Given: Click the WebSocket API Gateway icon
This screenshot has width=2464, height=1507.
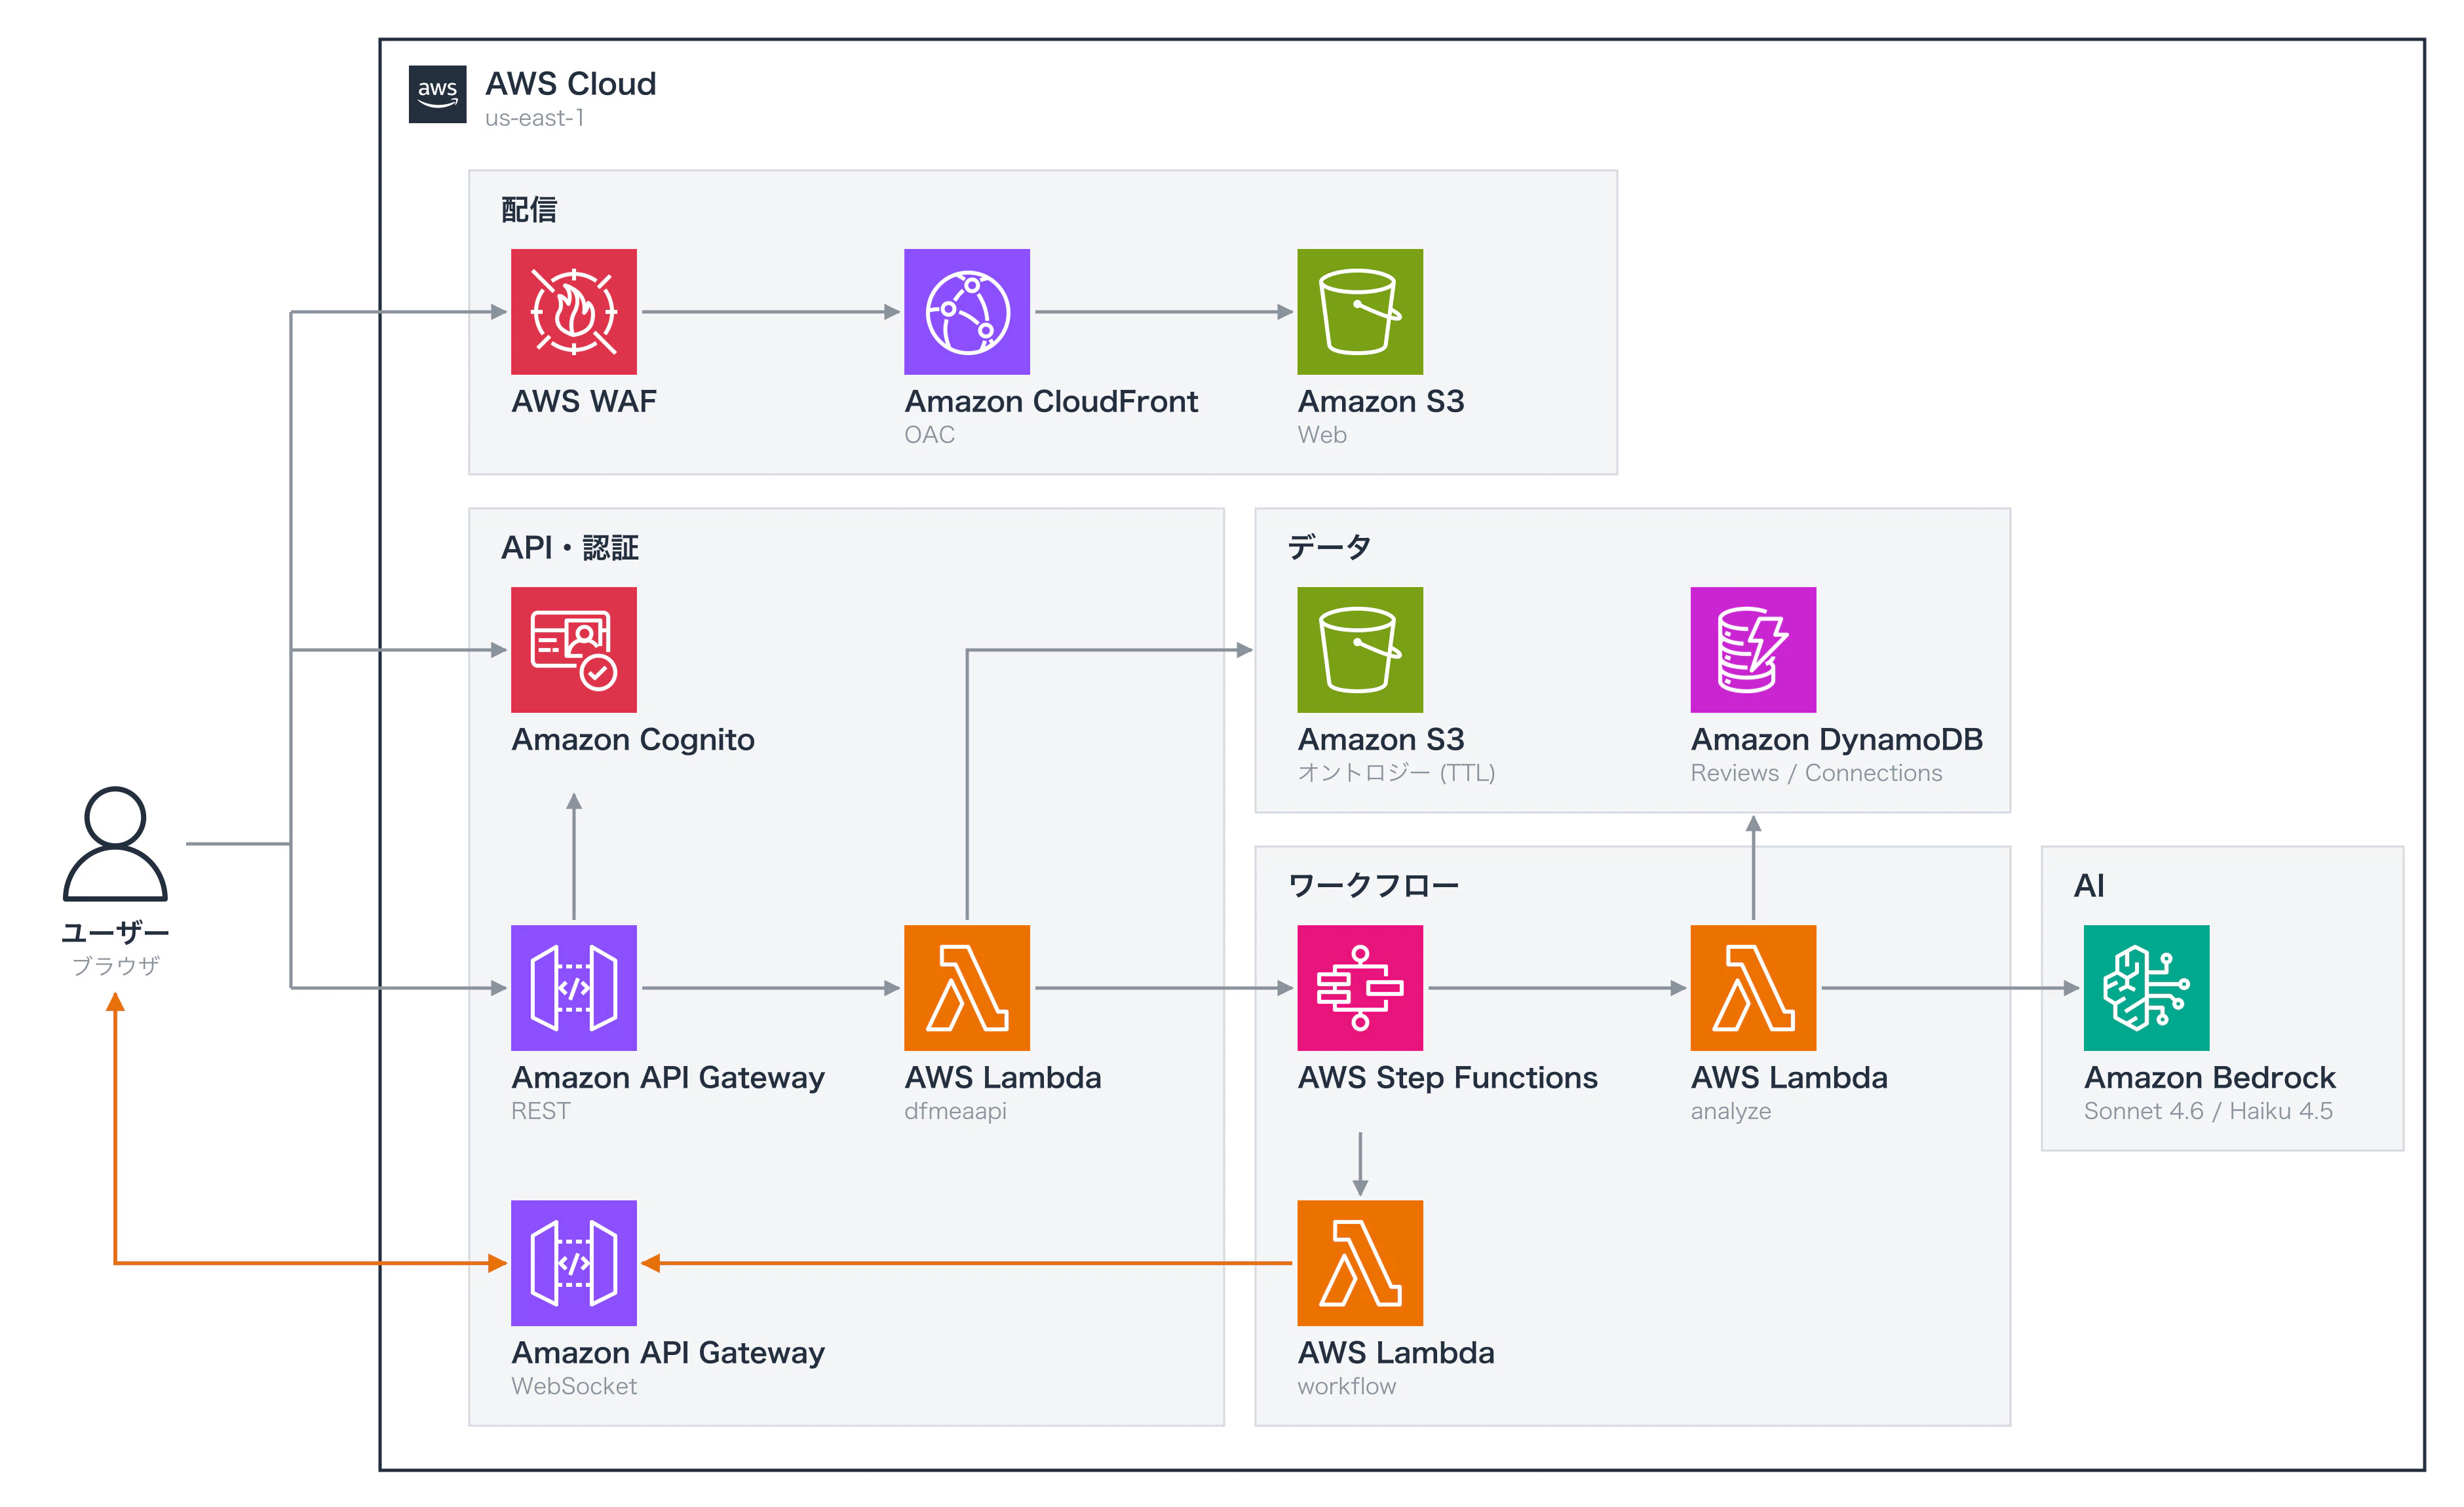Looking at the screenshot, I should (573, 1263).
